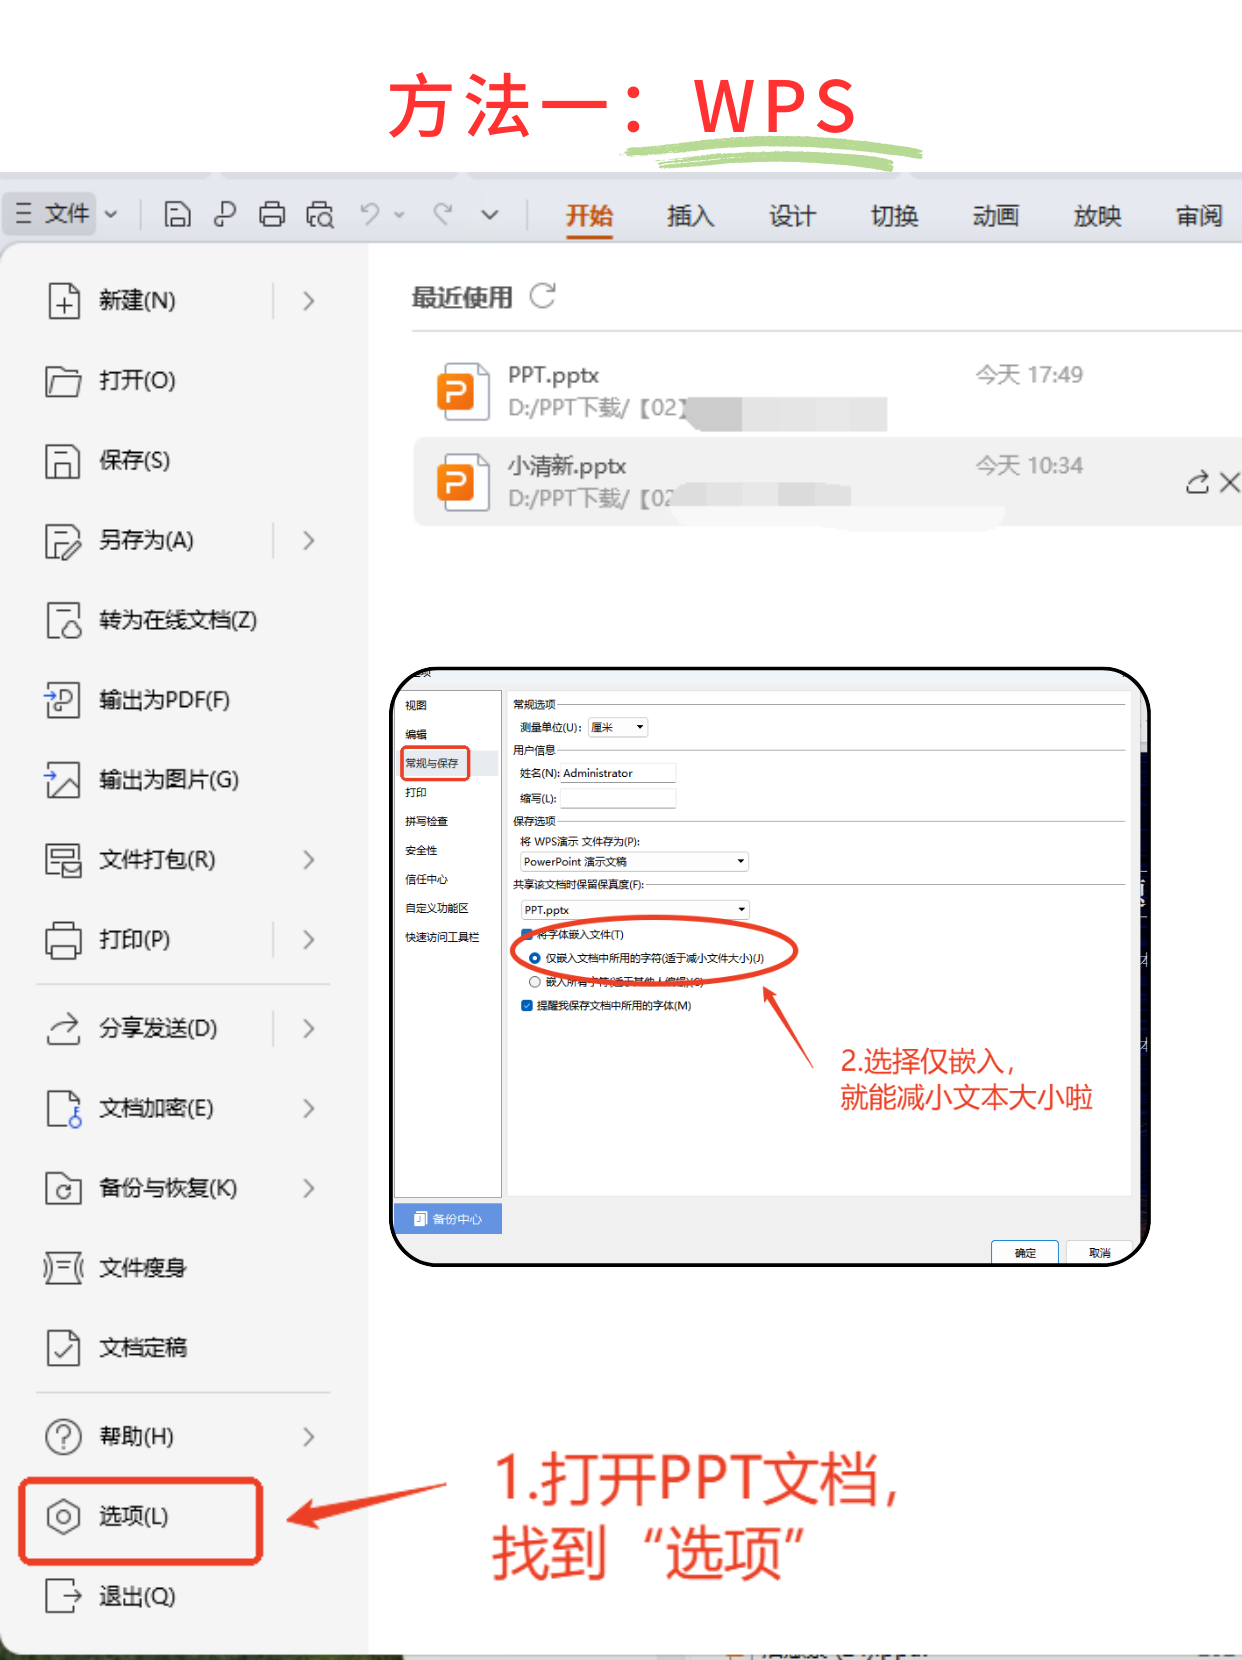Toggle the 提醒我保存文档中所用的字体(M) checkbox
1242x1660 pixels.
pos(527,1006)
